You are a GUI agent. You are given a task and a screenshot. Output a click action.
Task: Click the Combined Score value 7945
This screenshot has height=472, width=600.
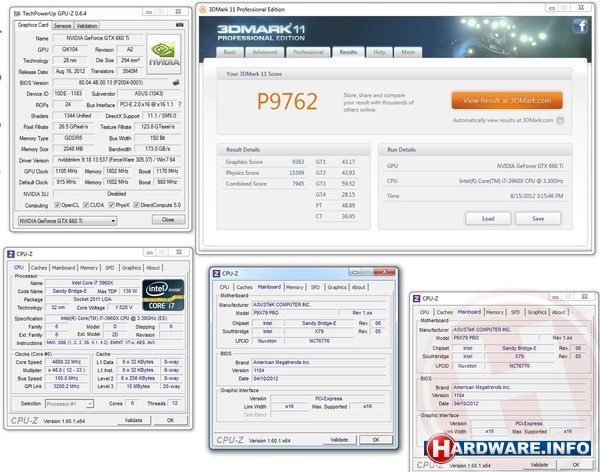click(298, 184)
